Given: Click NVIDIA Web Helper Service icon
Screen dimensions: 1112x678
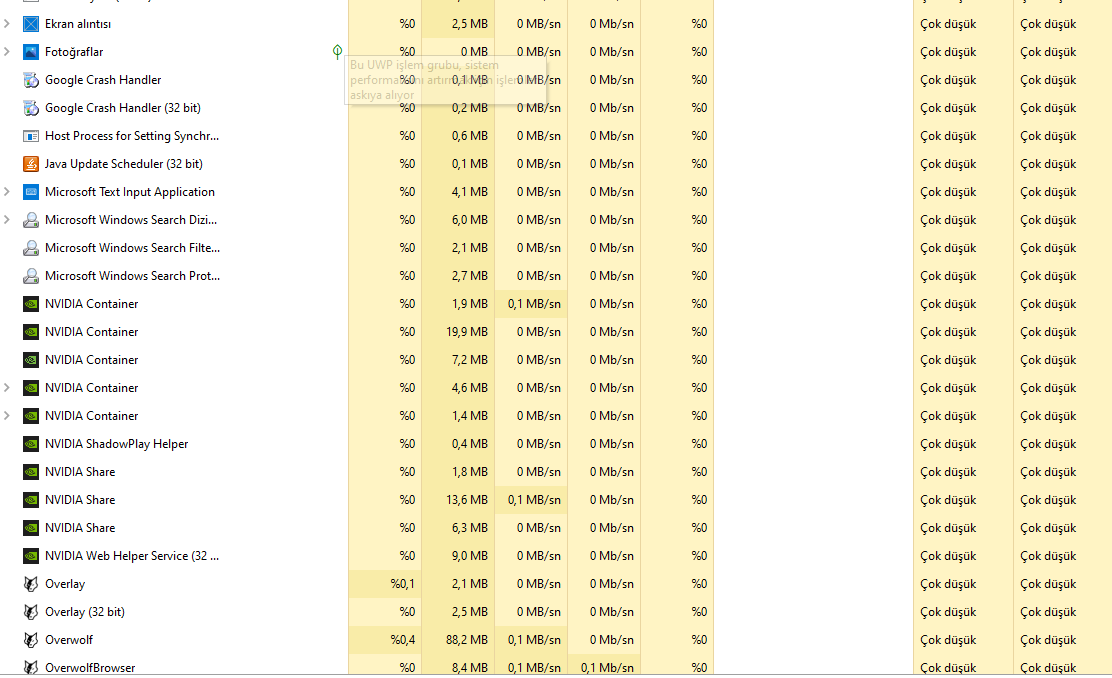Looking at the screenshot, I should coord(31,556).
